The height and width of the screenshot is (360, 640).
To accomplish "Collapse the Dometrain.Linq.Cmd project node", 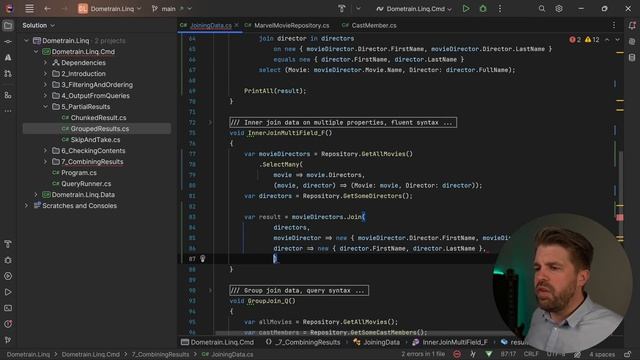I will pos(36,52).
